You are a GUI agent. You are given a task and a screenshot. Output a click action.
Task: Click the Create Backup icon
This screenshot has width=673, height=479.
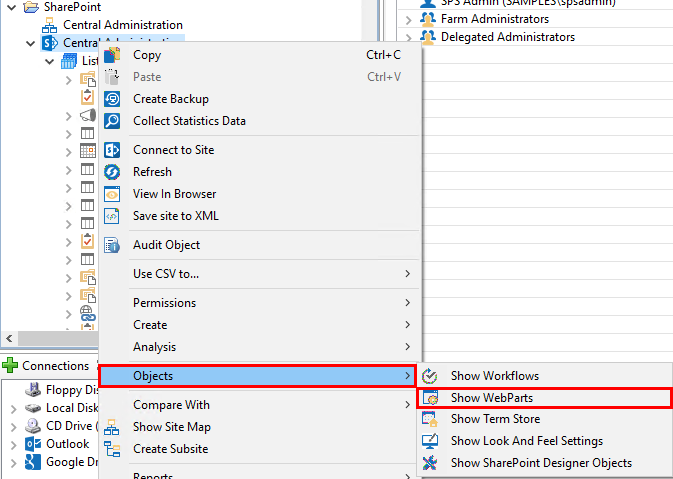113,99
